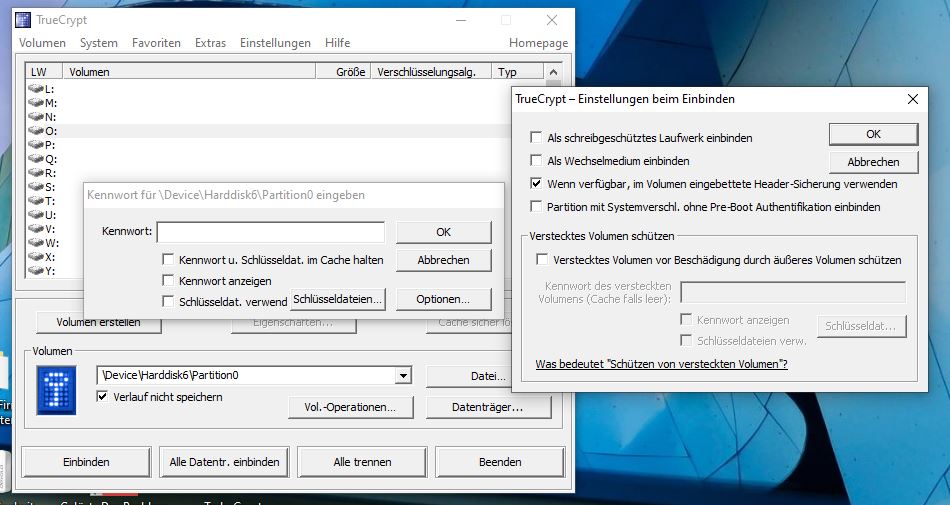Open the Homepage menu item
The height and width of the screenshot is (505, 950).
pos(538,43)
